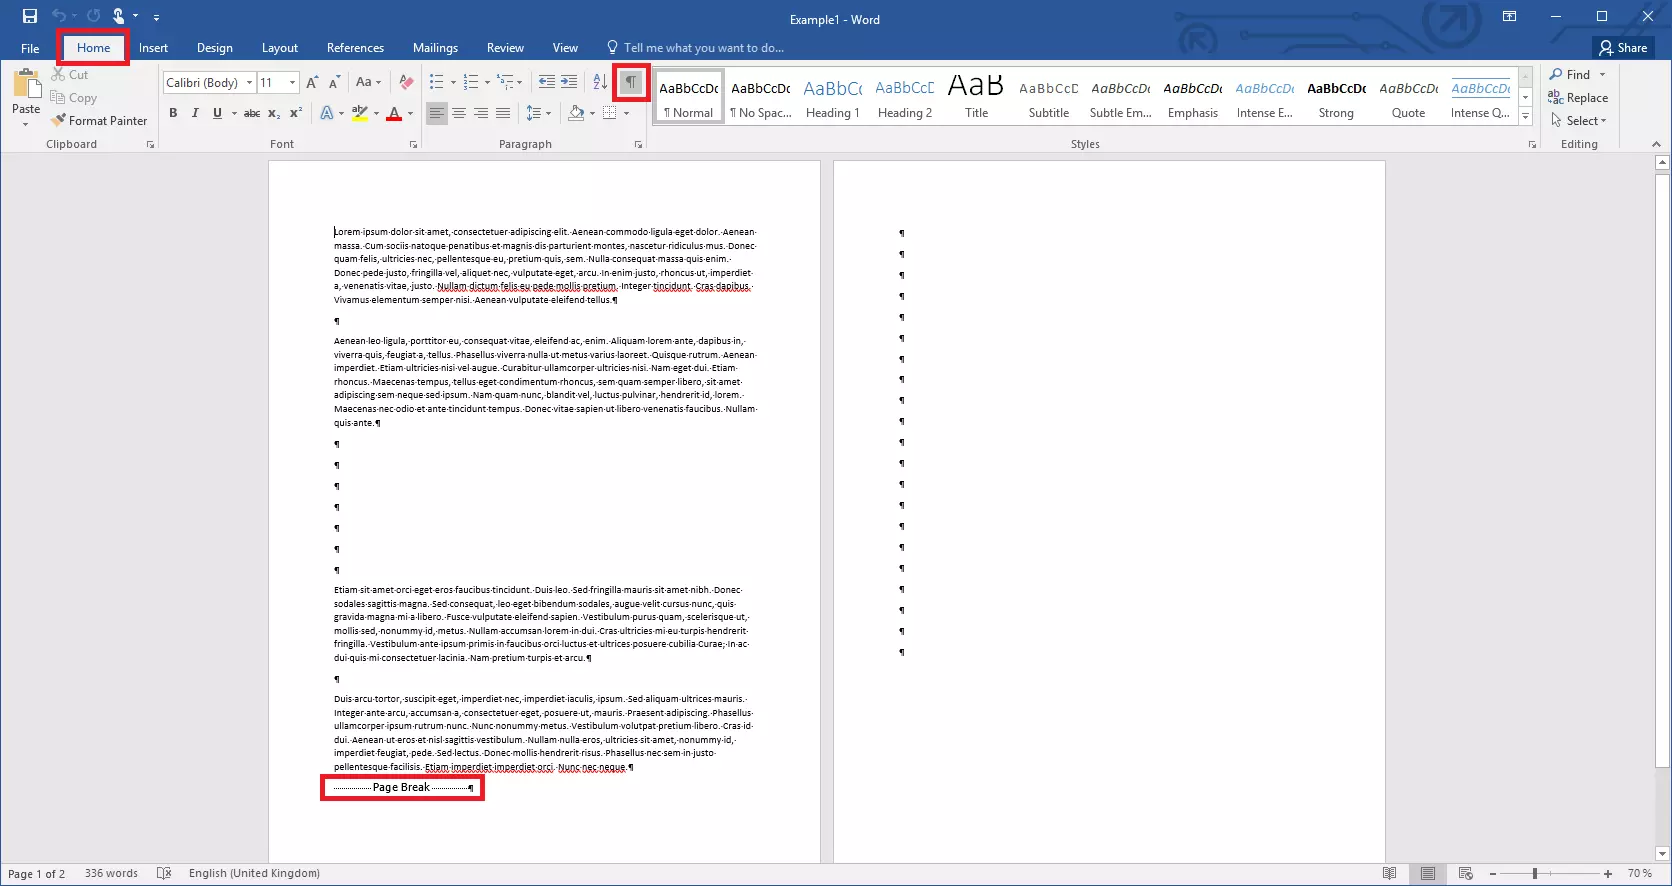Open the Insert ribbon tab

tap(153, 48)
